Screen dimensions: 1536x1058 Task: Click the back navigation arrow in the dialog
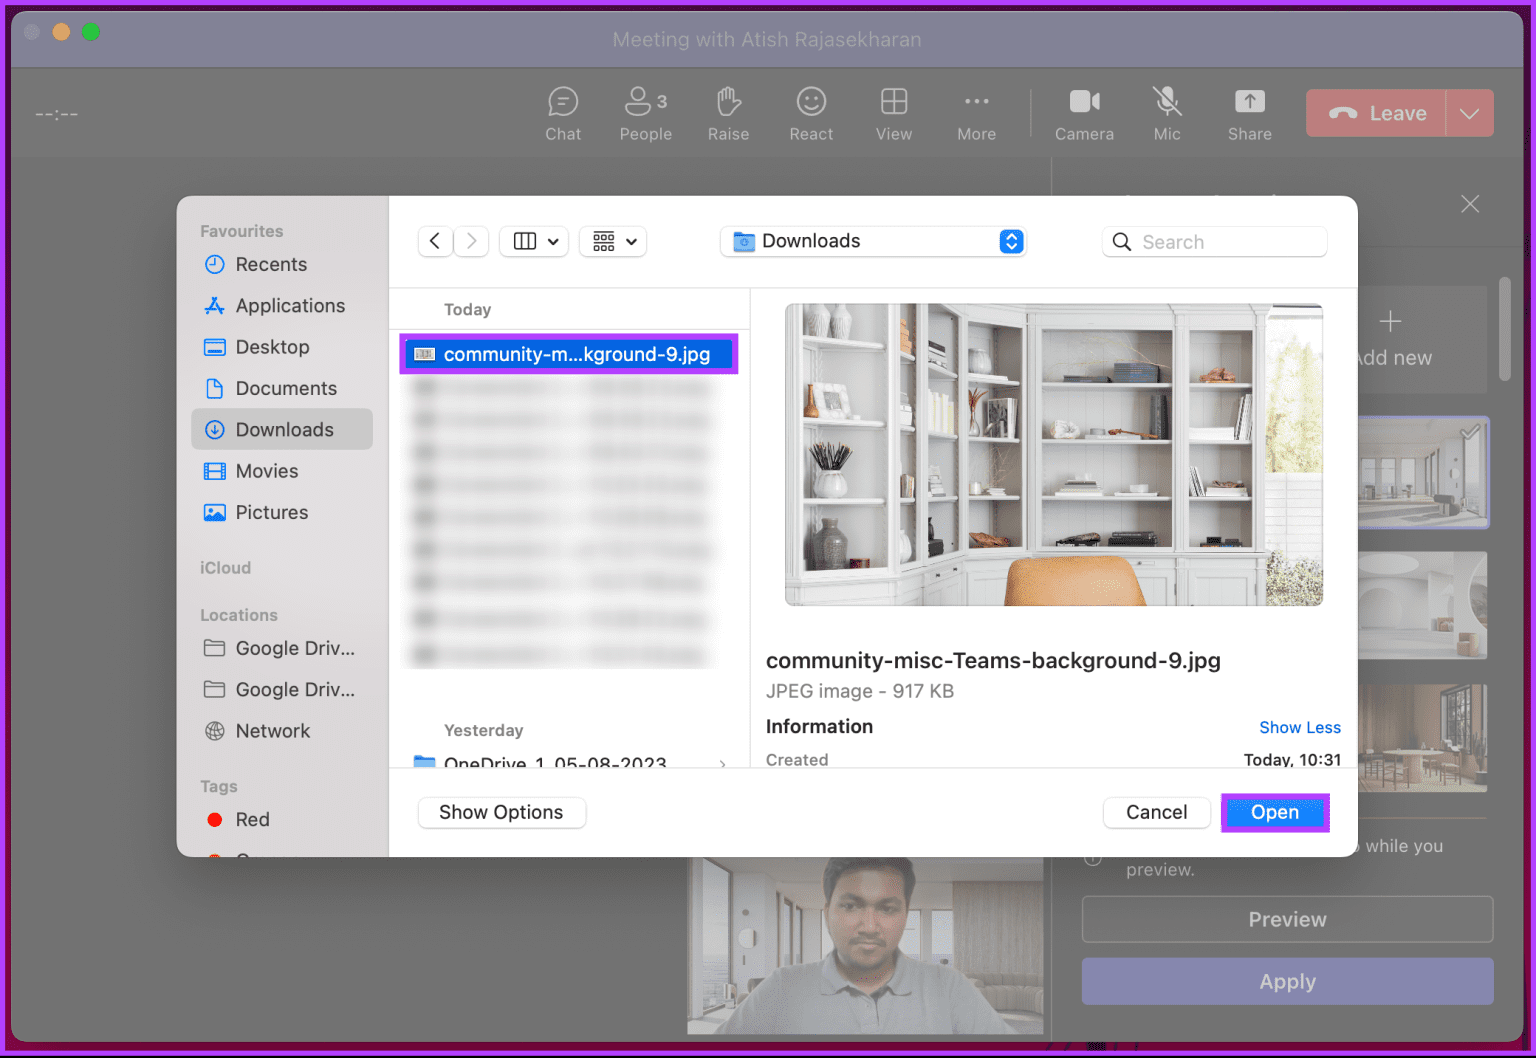435,241
